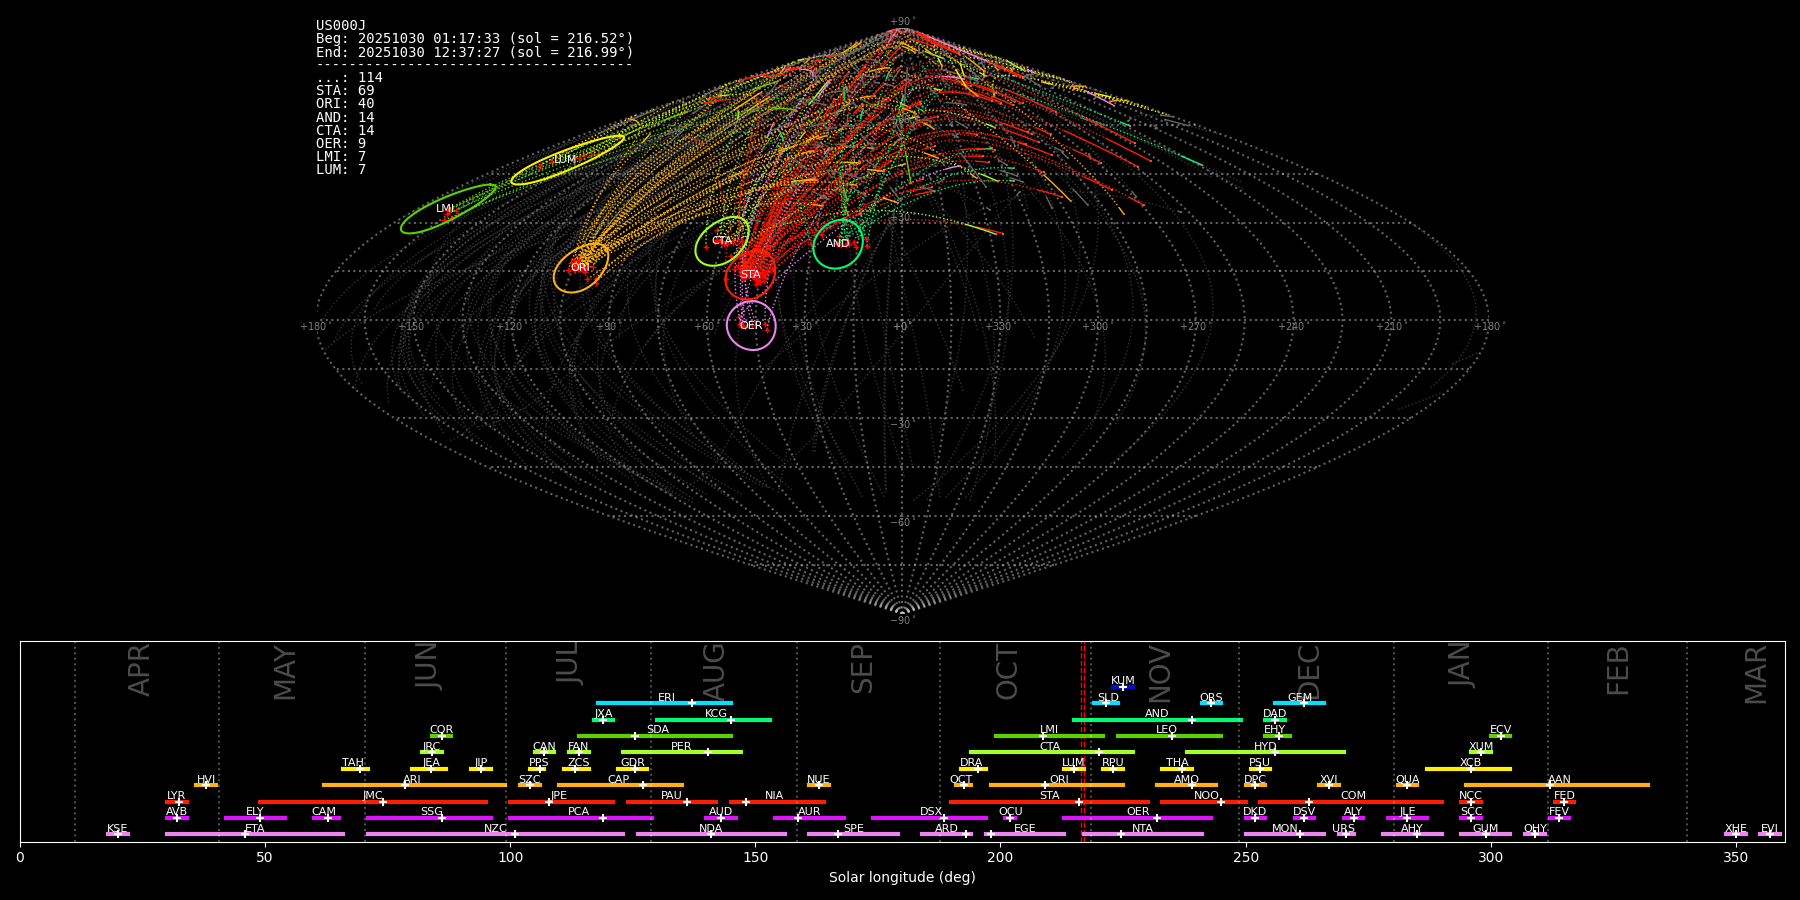Select the orange CAP shower bar
The image size is (1800, 900).
pos(620,785)
